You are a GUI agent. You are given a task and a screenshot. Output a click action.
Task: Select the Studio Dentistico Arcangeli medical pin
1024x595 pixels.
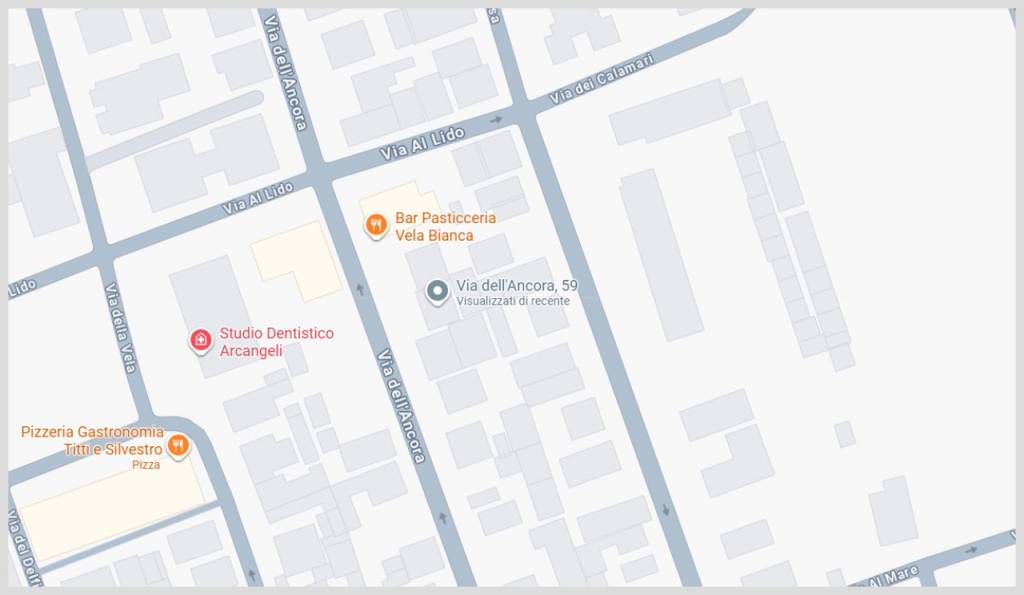(200, 340)
